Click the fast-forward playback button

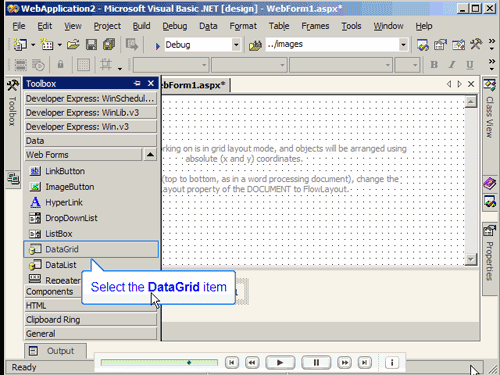pyautogui.click(x=344, y=363)
